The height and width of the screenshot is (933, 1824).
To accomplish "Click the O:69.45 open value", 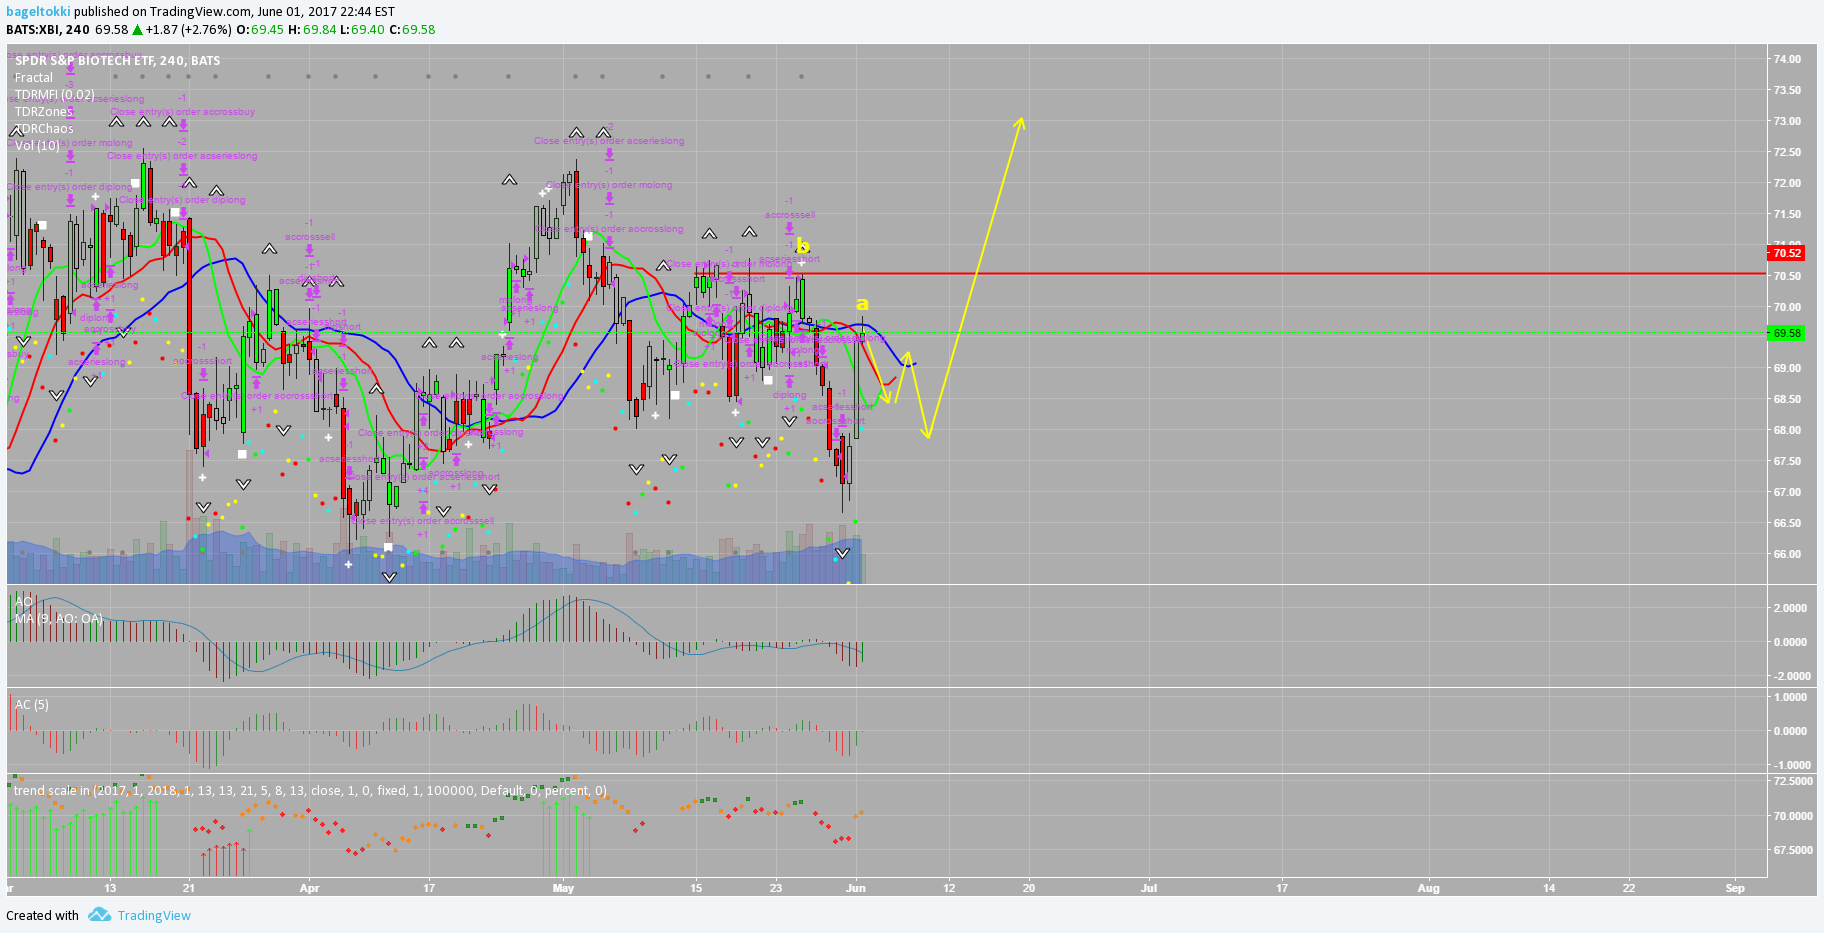I will [259, 30].
